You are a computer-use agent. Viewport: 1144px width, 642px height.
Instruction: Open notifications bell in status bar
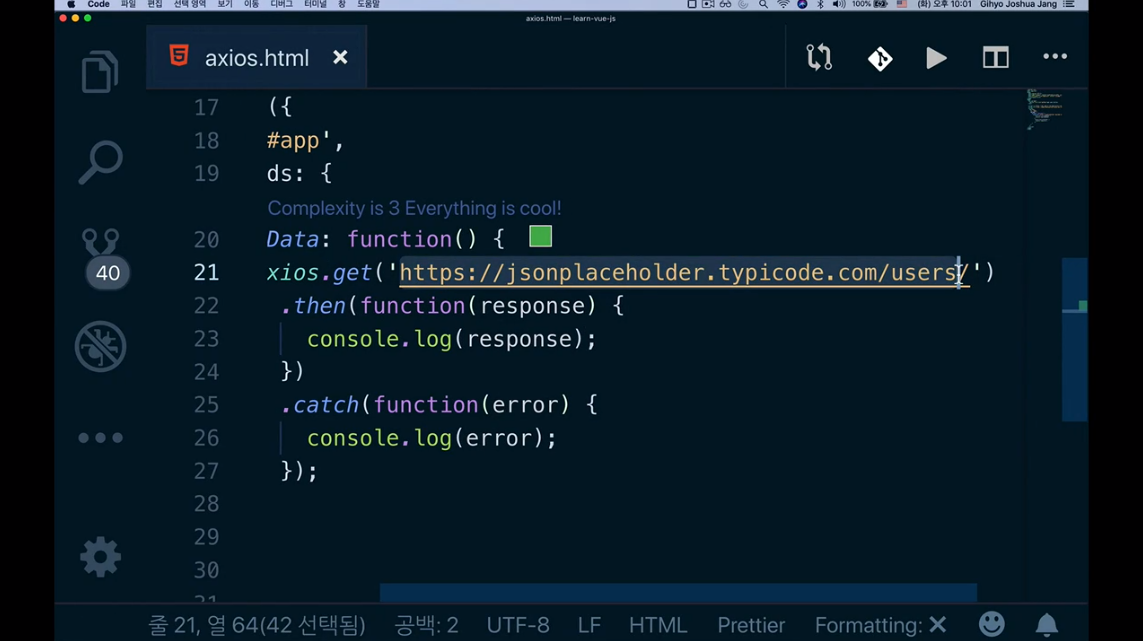[x=1046, y=625]
